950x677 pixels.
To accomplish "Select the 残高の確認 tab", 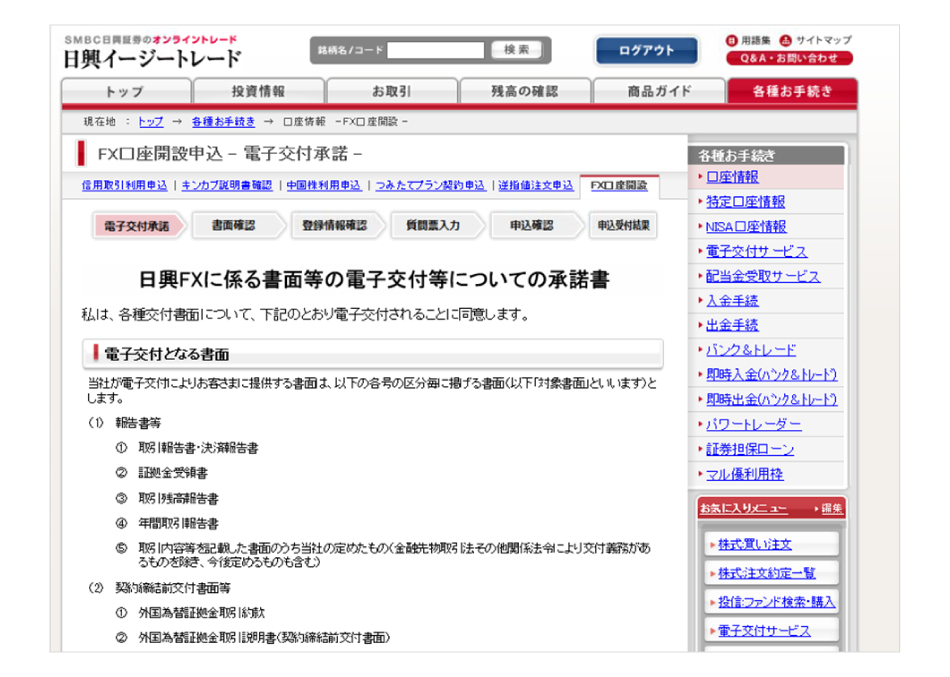I will coord(524,91).
